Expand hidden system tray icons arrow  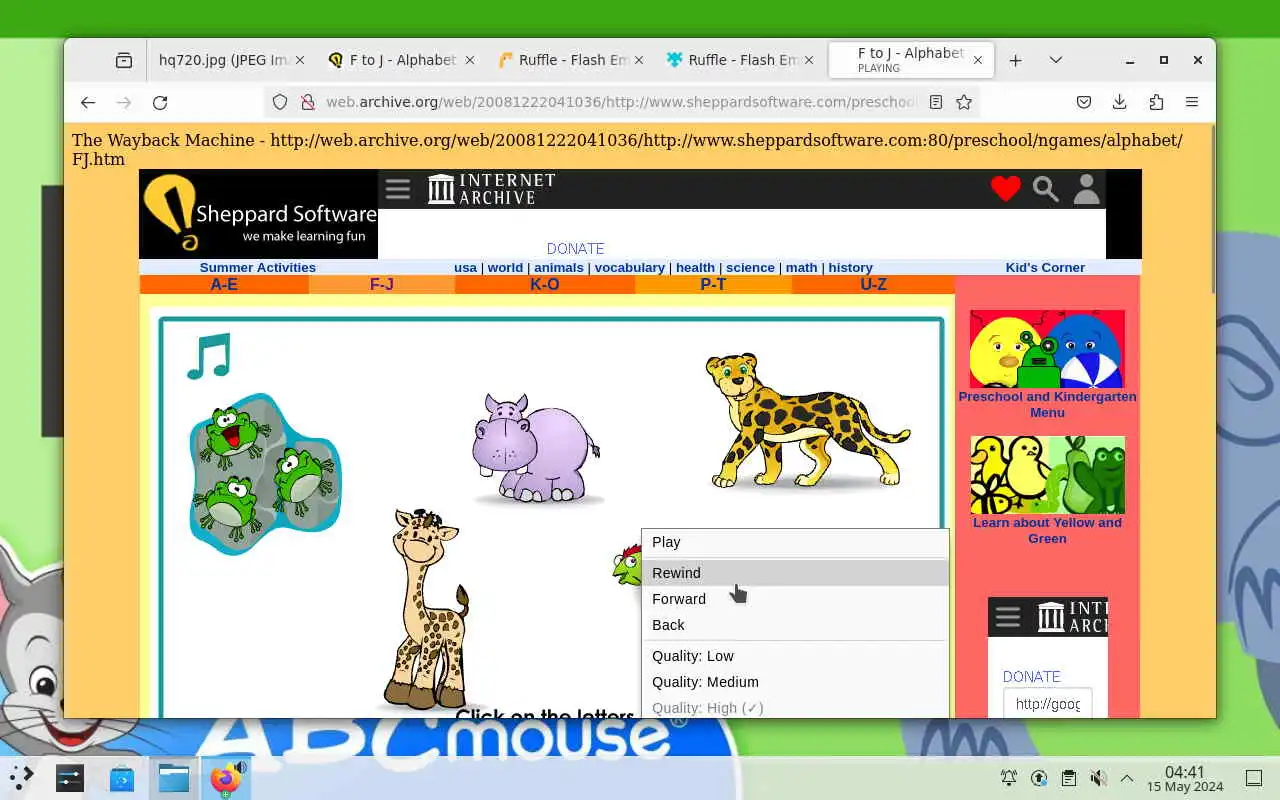1127,778
